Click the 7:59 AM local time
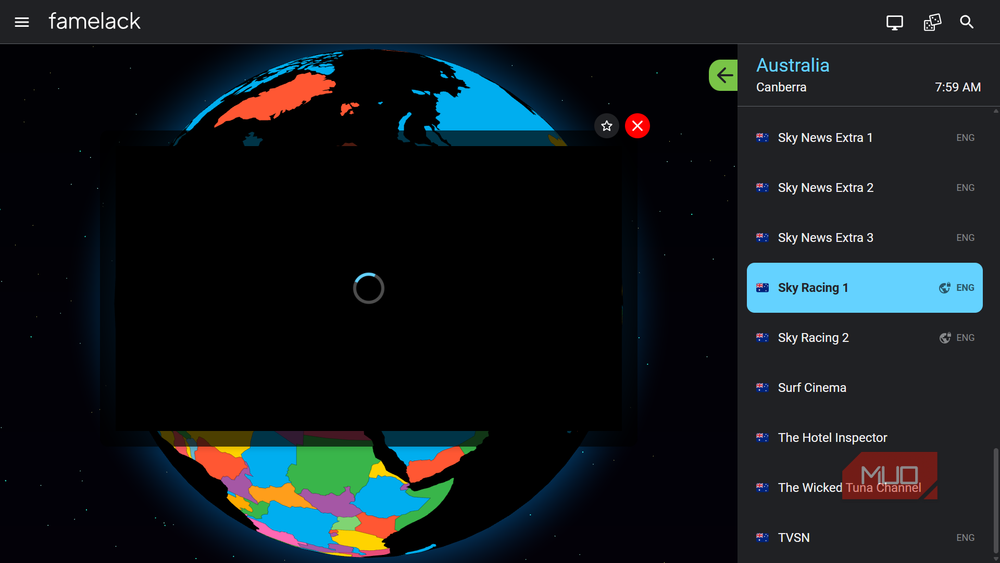This screenshot has width=1000, height=563. point(957,87)
